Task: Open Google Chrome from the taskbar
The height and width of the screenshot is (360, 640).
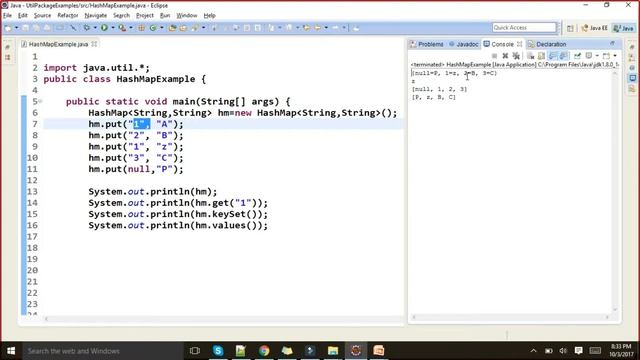Action: pos(264,351)
